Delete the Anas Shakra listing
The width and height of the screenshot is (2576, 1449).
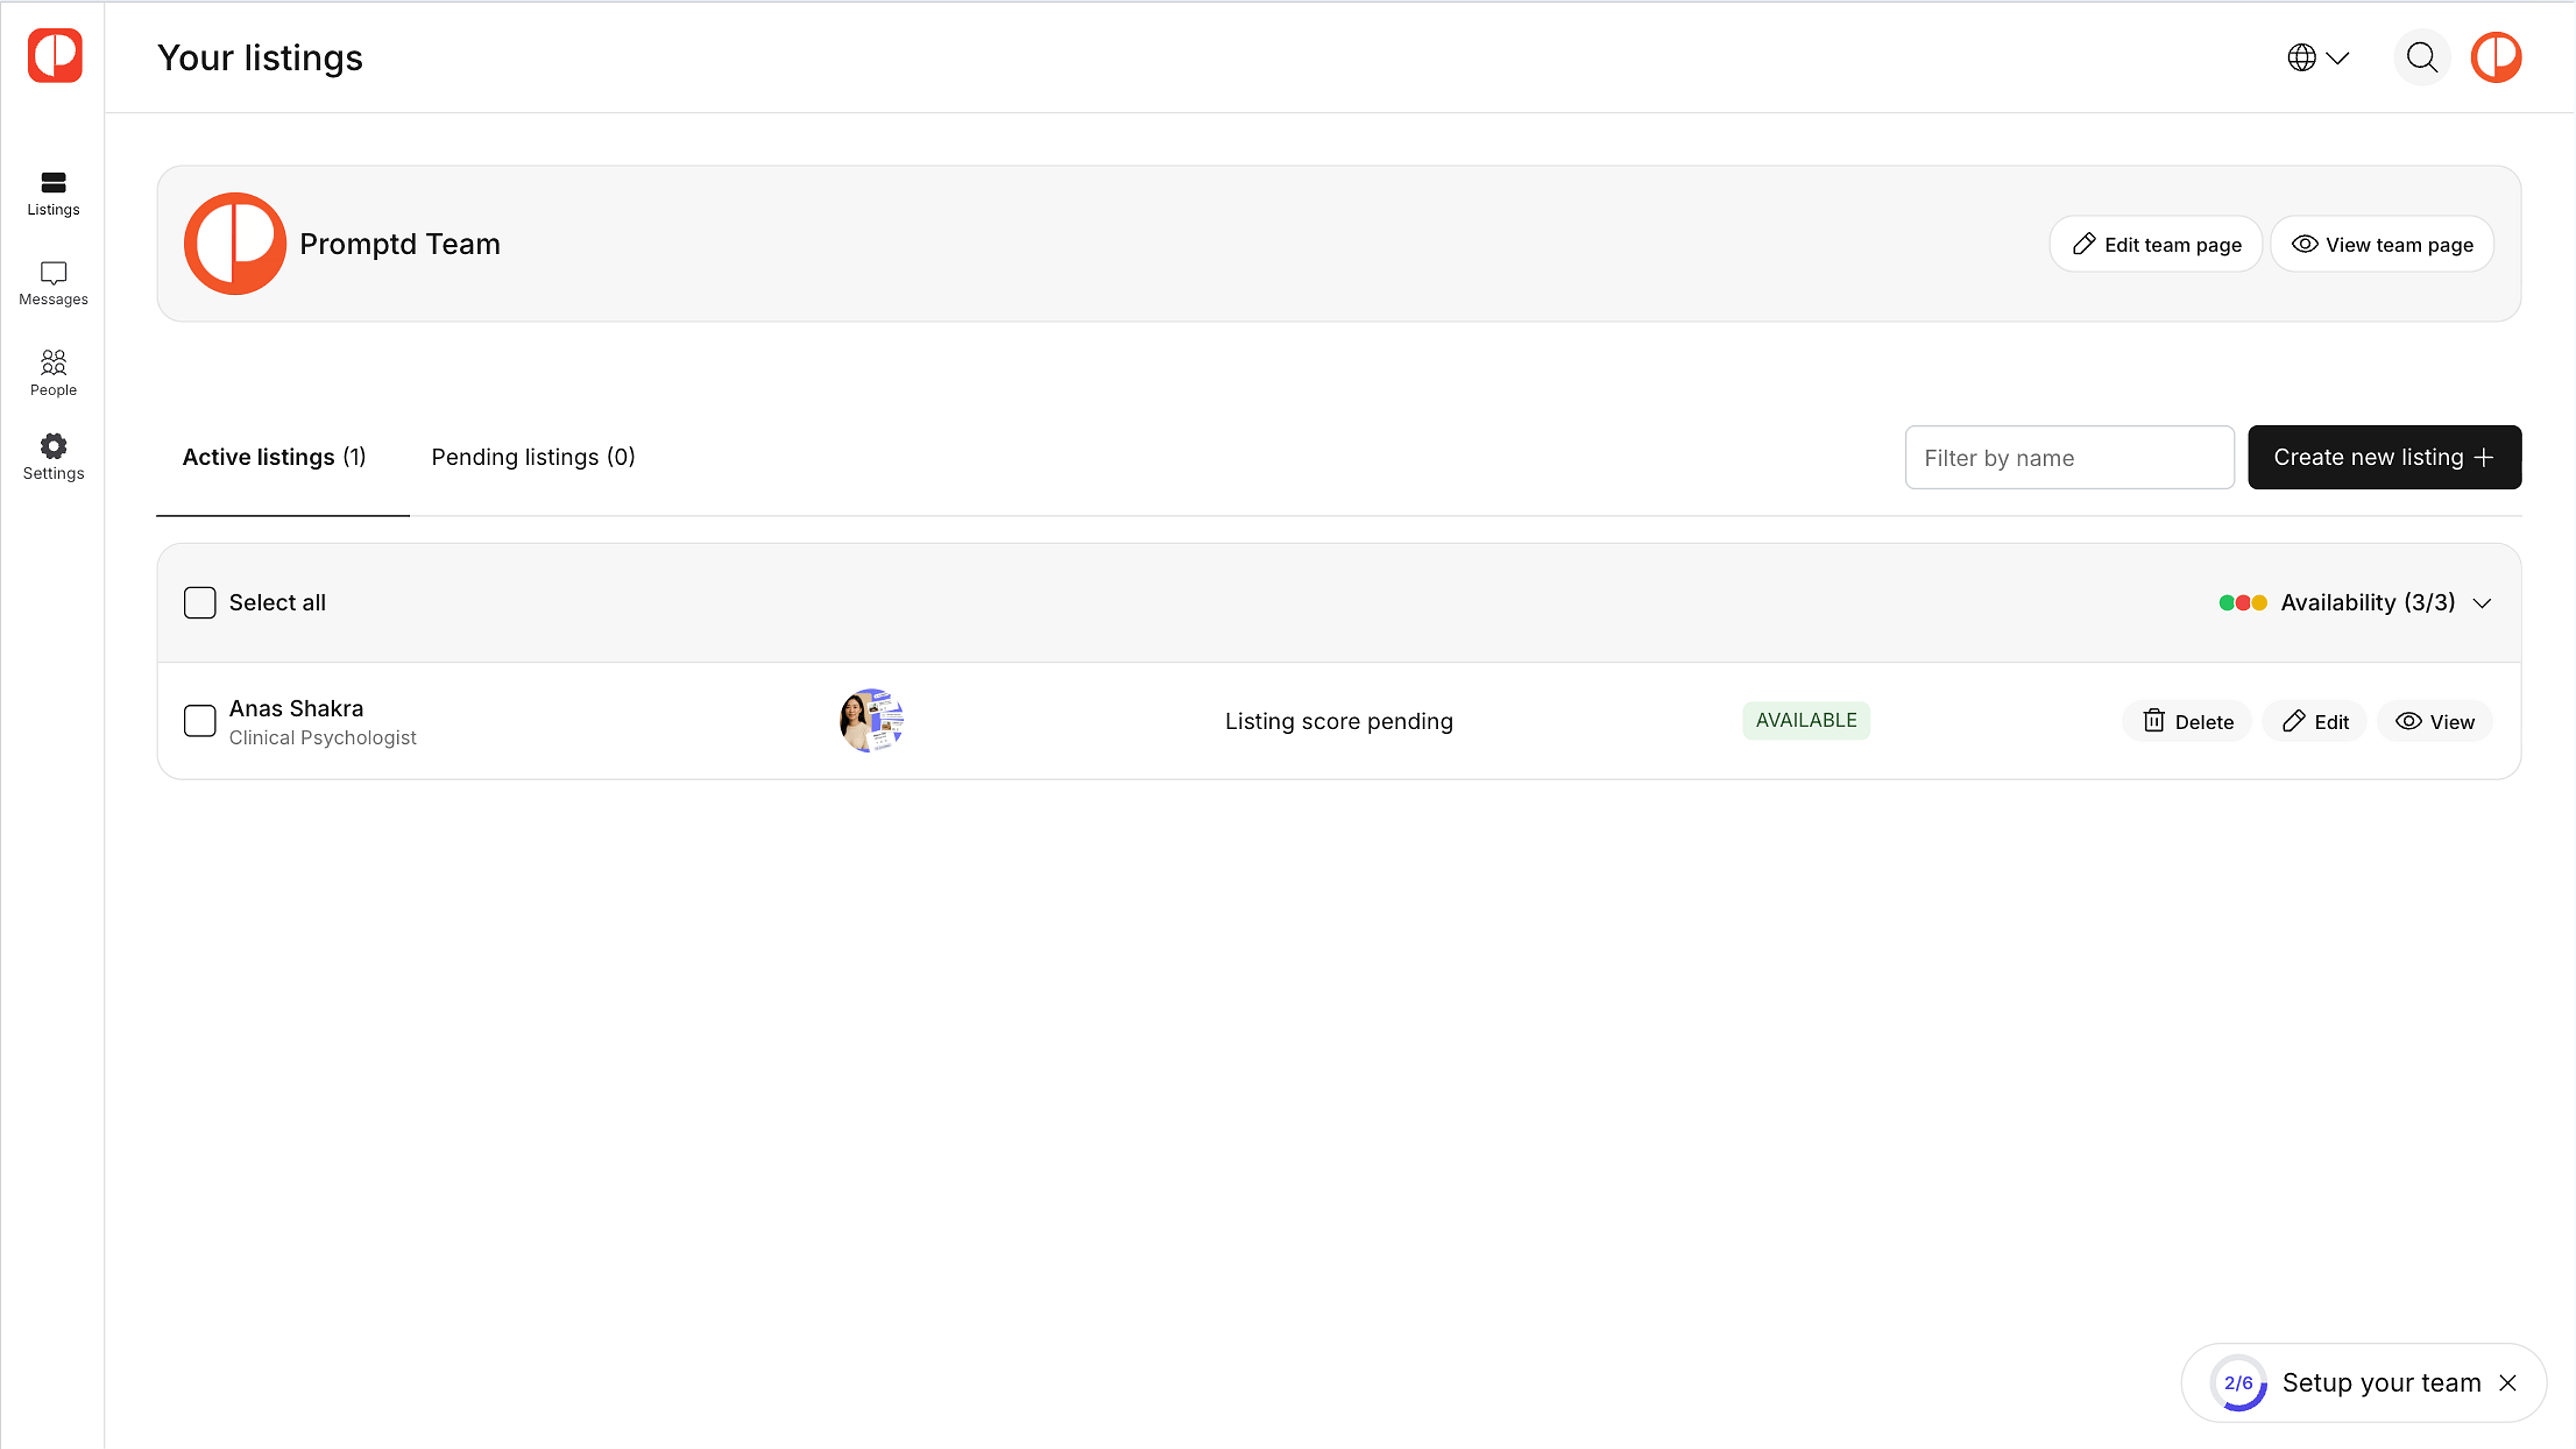click(x=2187, y=721)
